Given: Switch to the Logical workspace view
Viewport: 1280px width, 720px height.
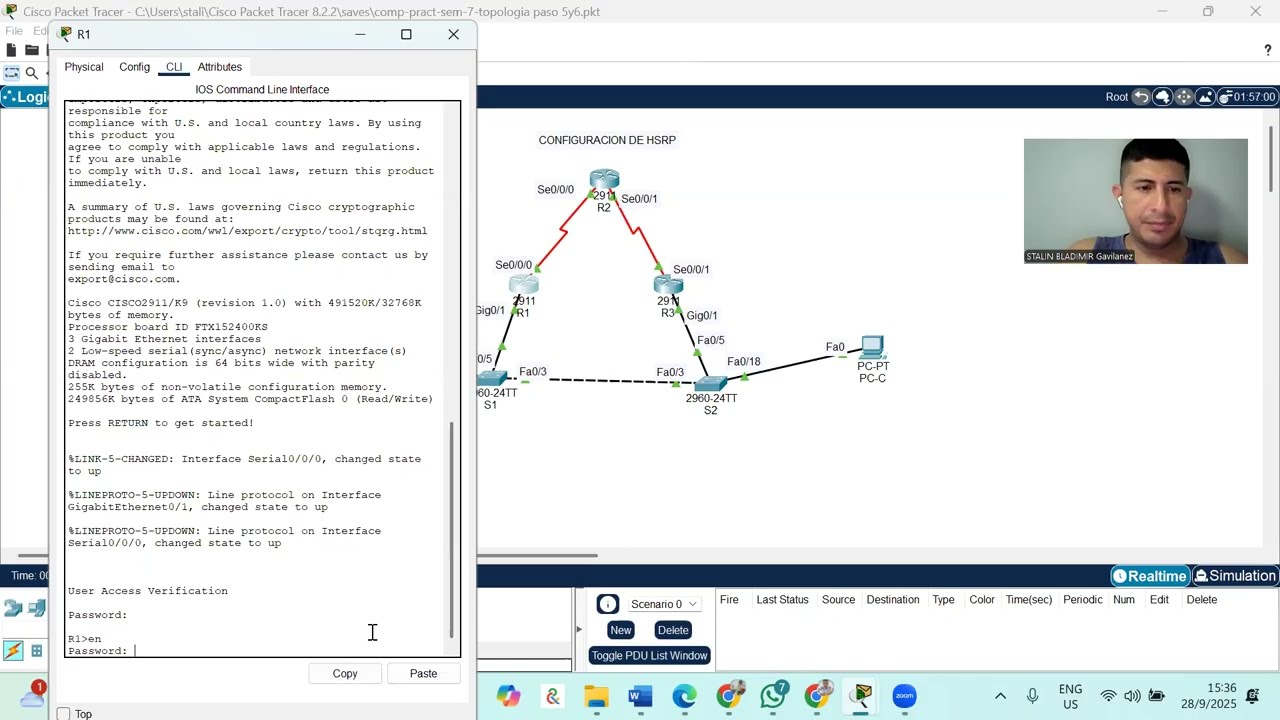Looking at the screenshot, I should pos(25,97).
